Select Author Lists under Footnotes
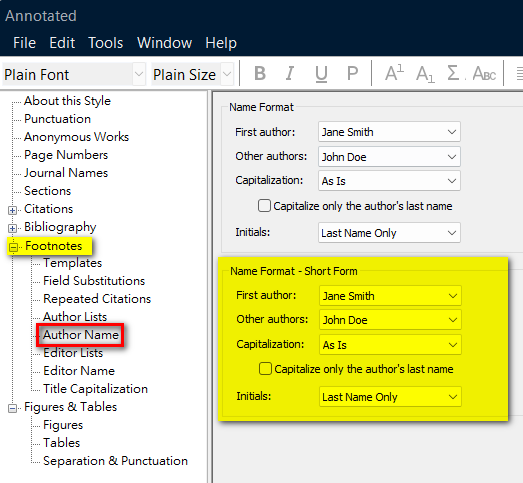This screenshot has width=523, height=483. [x=75, y=317]
